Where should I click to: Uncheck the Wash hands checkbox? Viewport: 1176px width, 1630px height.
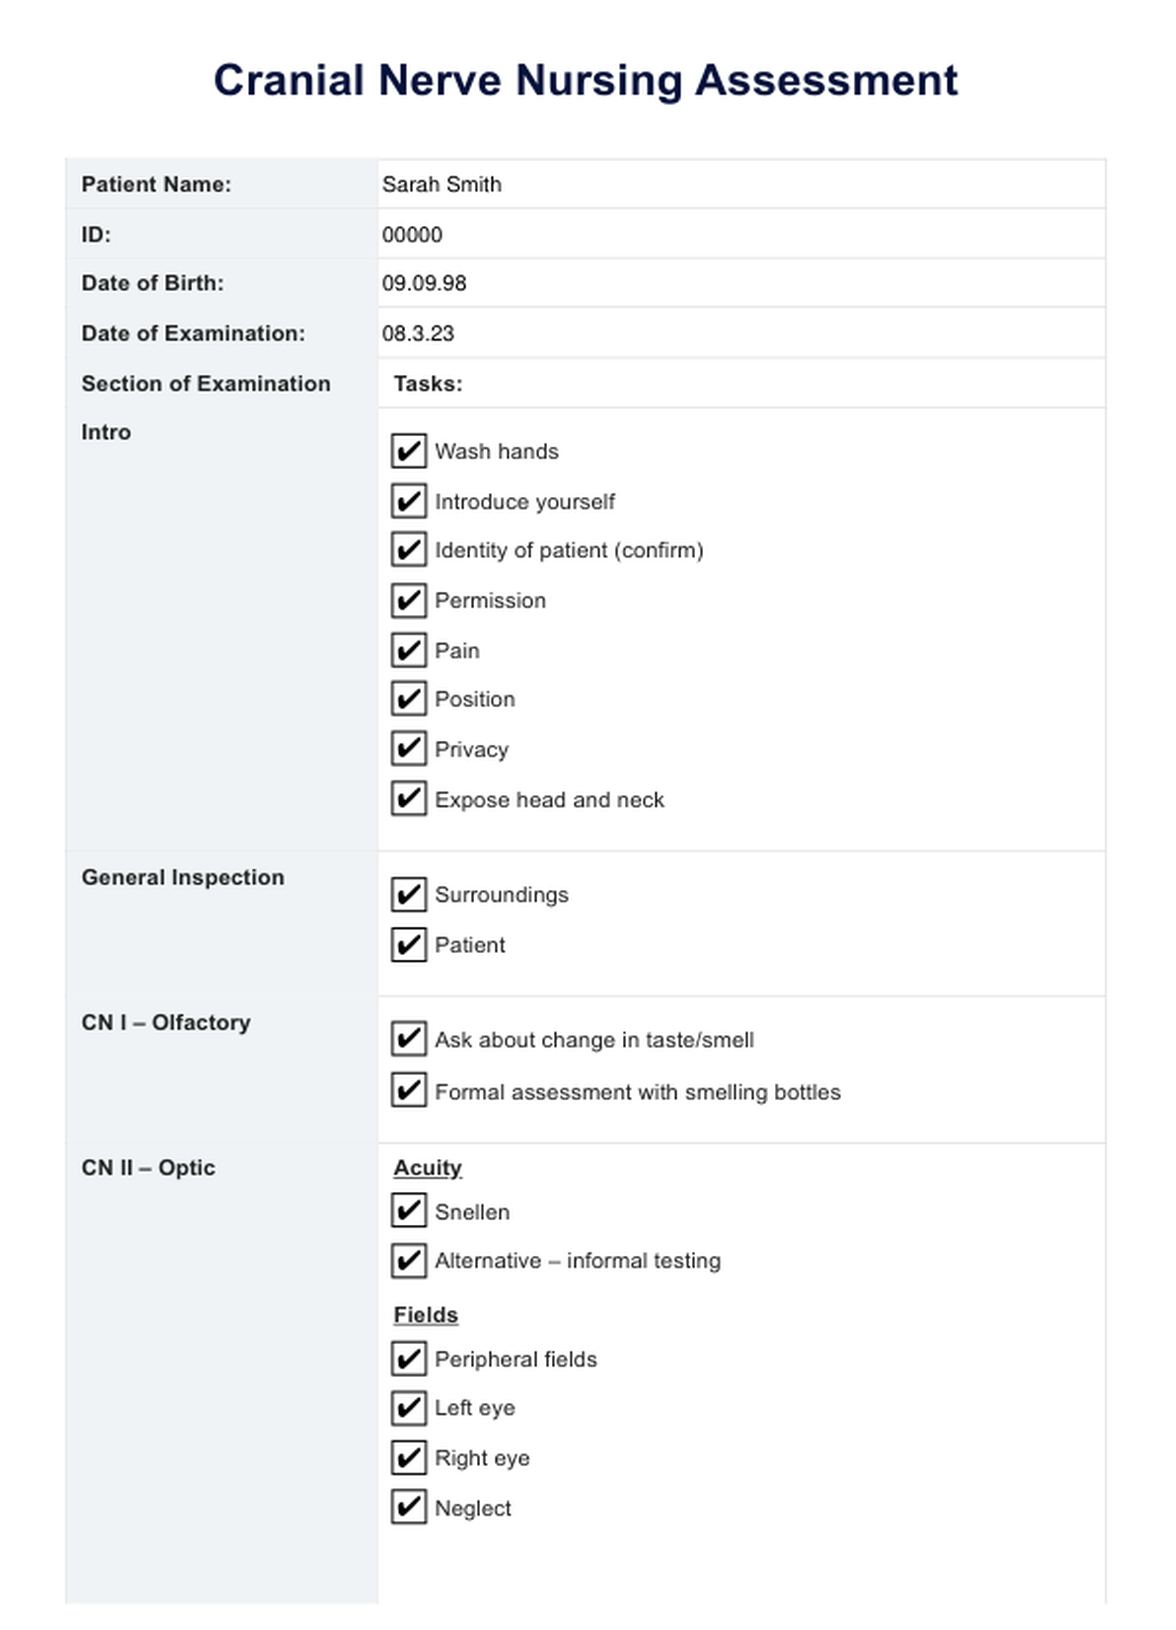coord(408,451)
